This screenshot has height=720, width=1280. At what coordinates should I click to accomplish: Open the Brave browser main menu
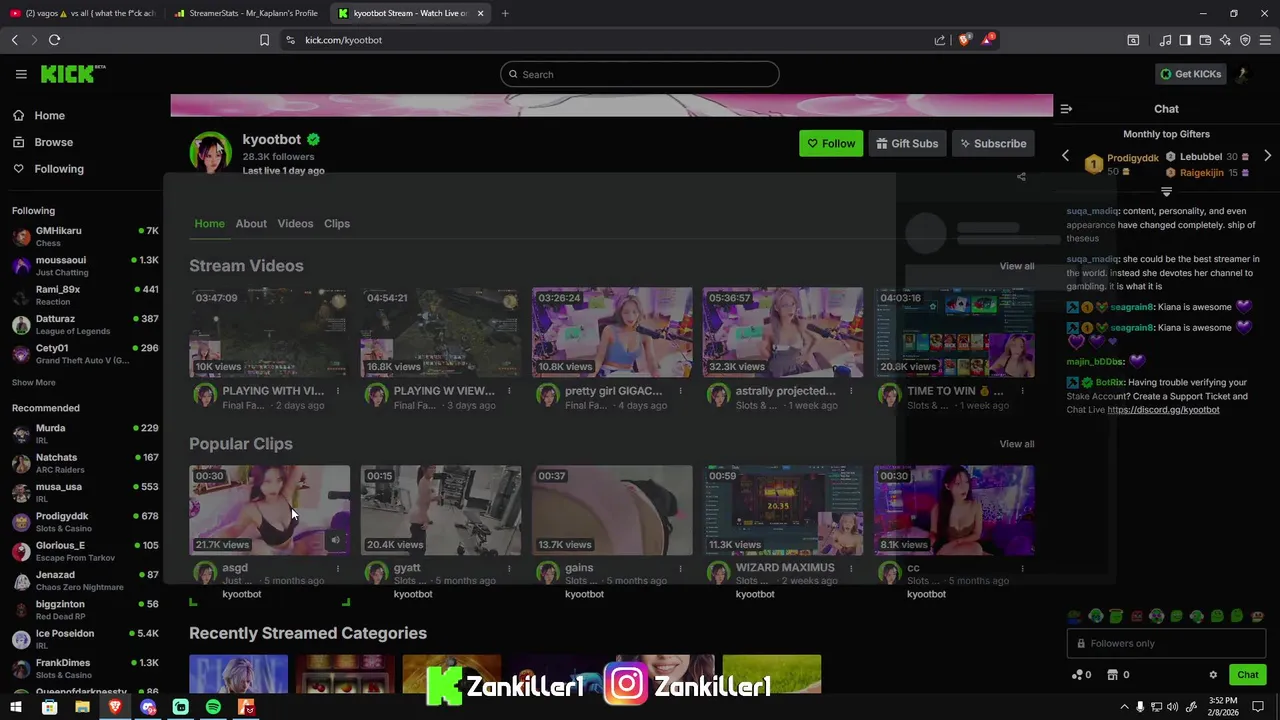click(1266, 40)
